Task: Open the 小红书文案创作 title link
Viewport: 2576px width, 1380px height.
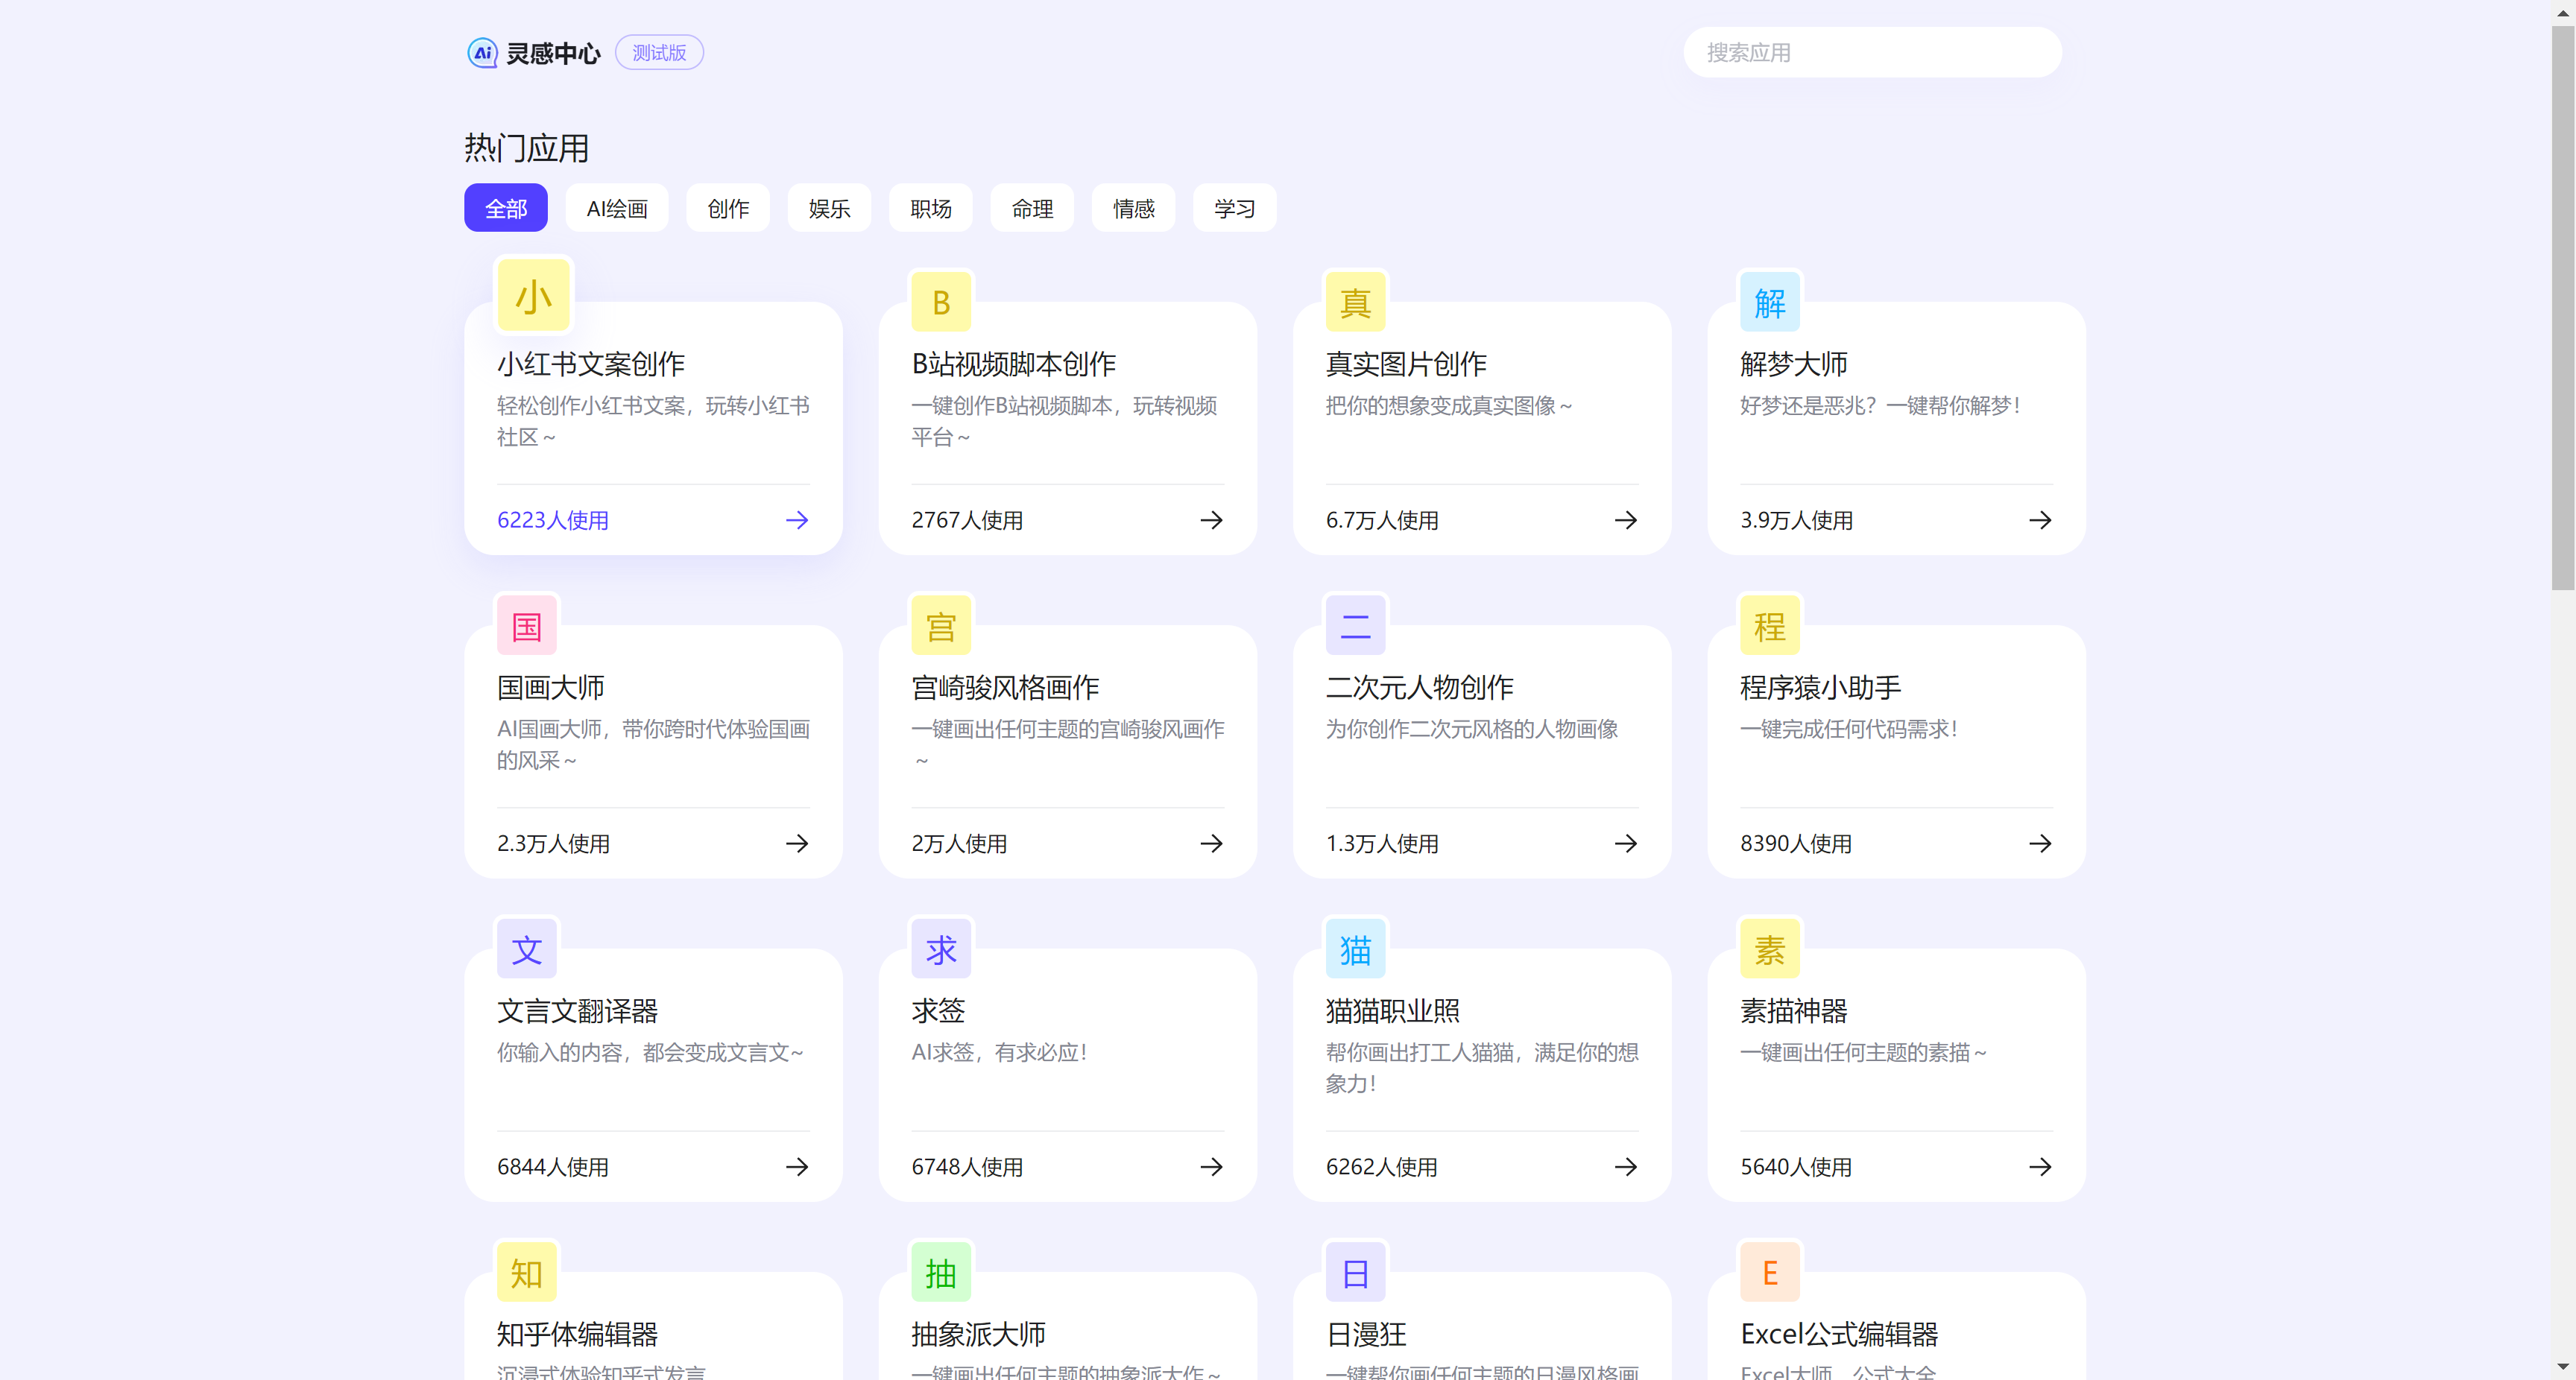Action: pyautogui.click(x=591, y=364)
